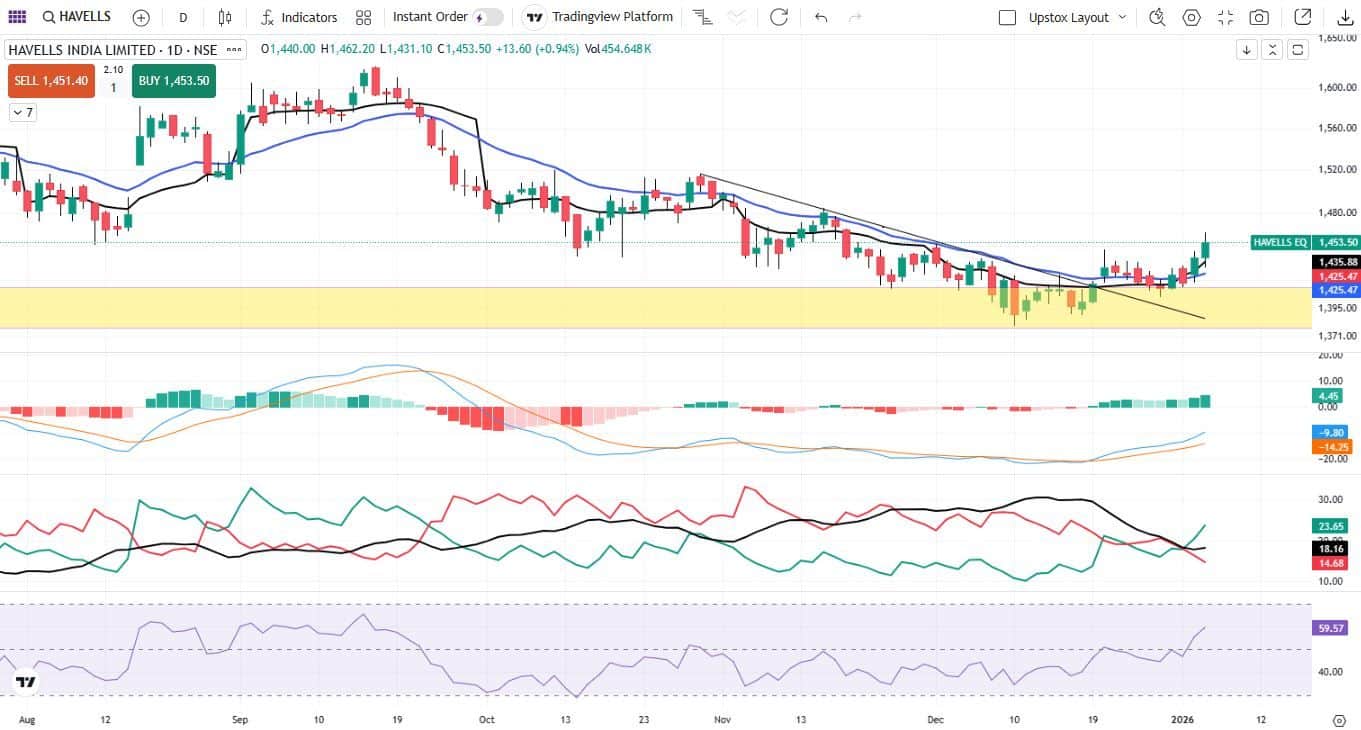Click the RSI 59.57 value label
Image resolution: width=1361 pixels, height=730 pixels.
[1332, 628]
